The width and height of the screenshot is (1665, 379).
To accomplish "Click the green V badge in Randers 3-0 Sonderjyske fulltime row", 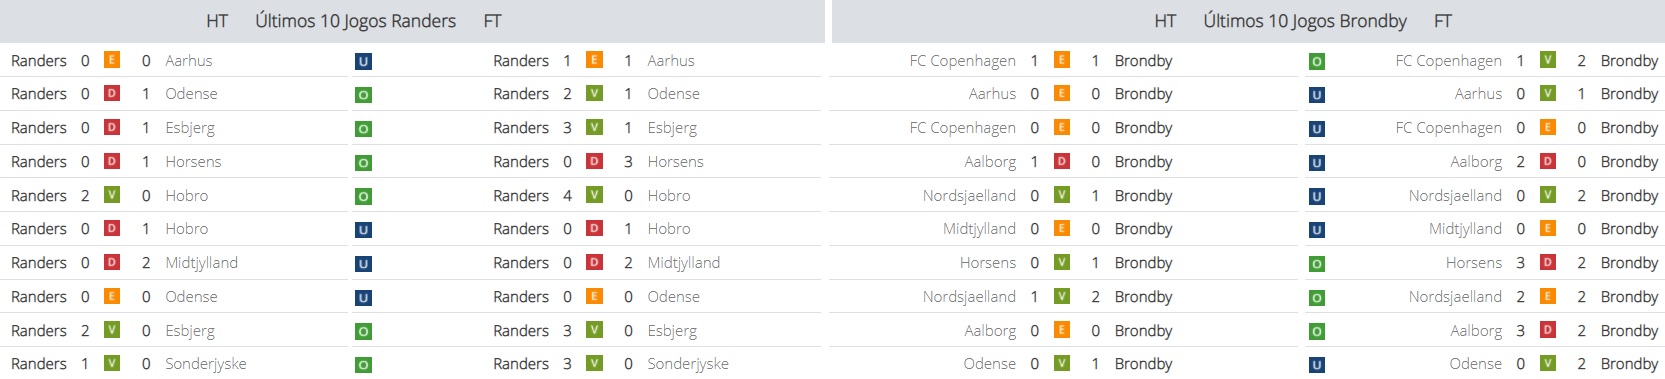I will coord(594,364).
